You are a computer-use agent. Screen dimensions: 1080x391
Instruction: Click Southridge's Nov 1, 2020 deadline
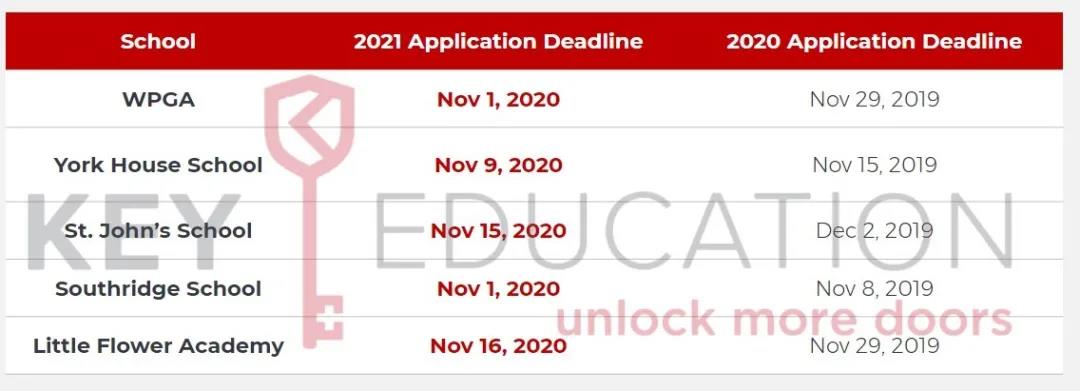(499, 288)
